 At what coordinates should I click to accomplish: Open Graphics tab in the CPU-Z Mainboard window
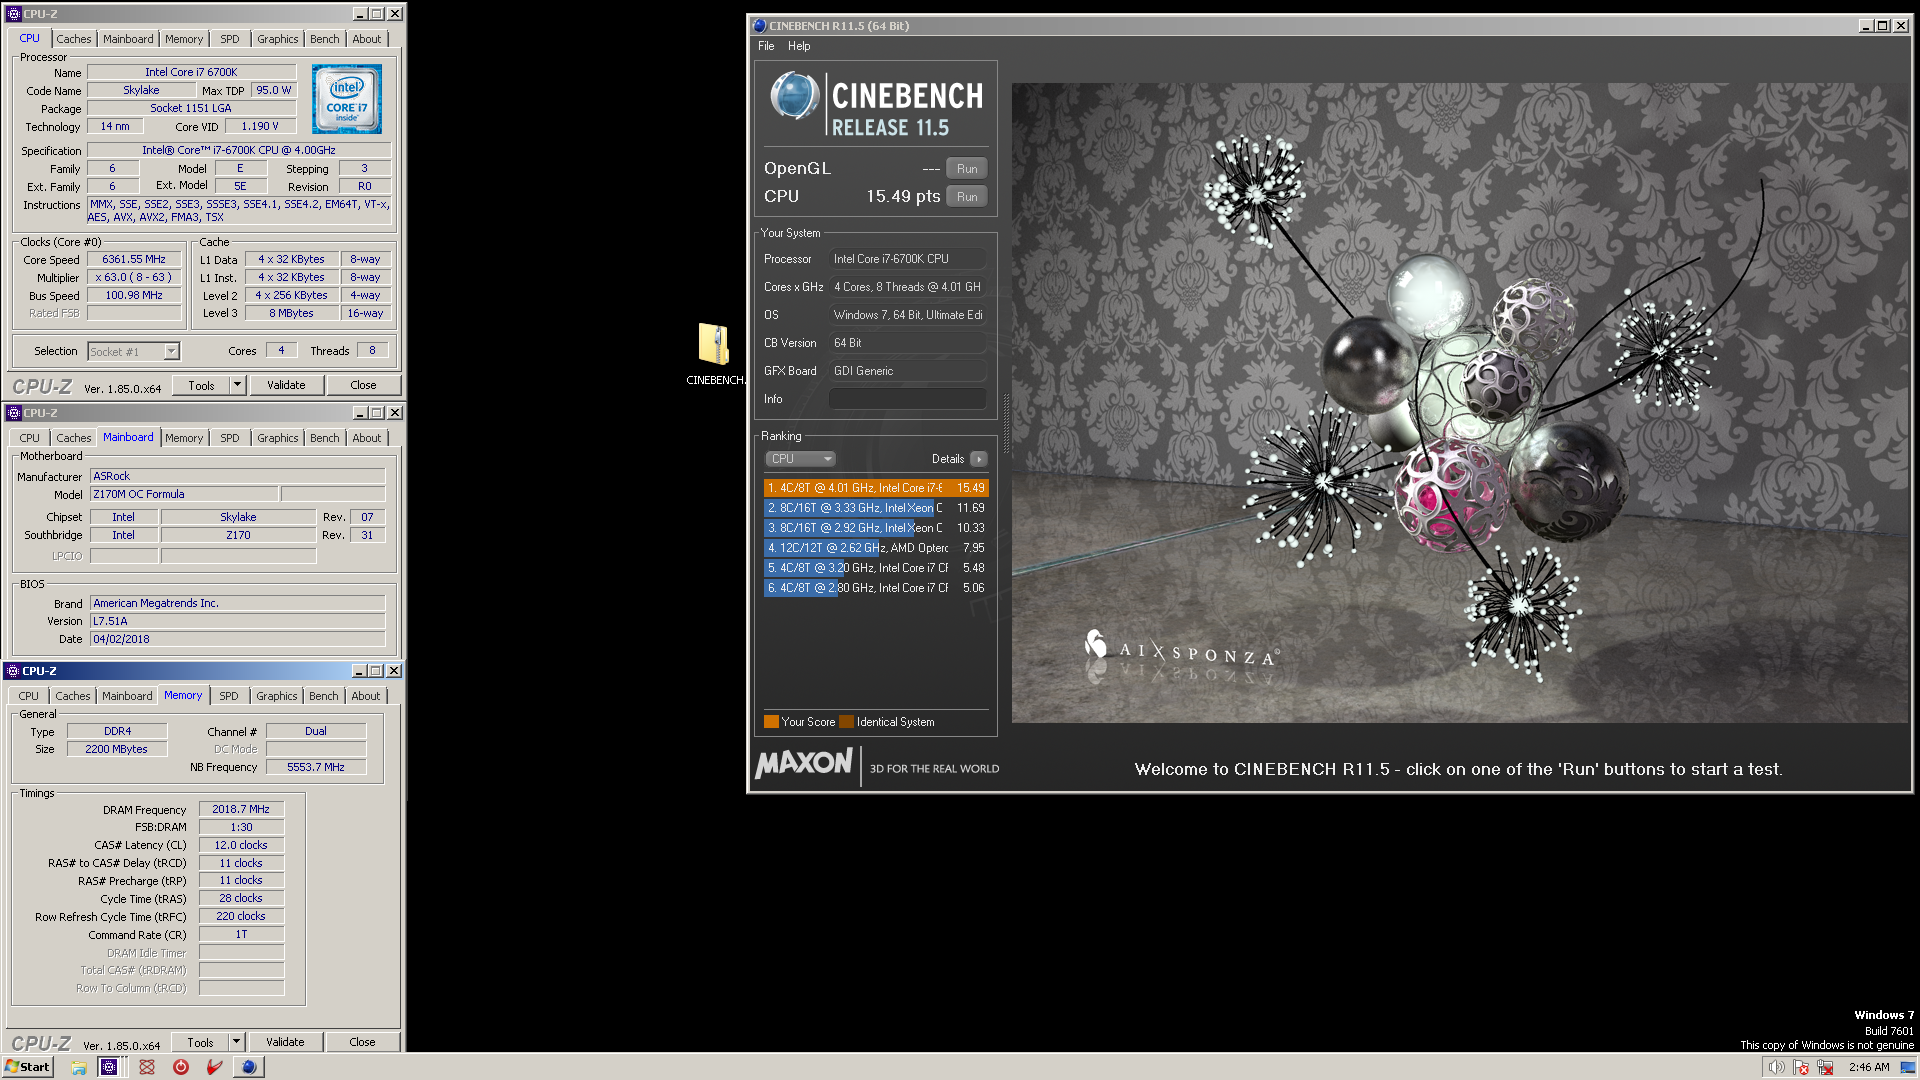tap(277, 438)
